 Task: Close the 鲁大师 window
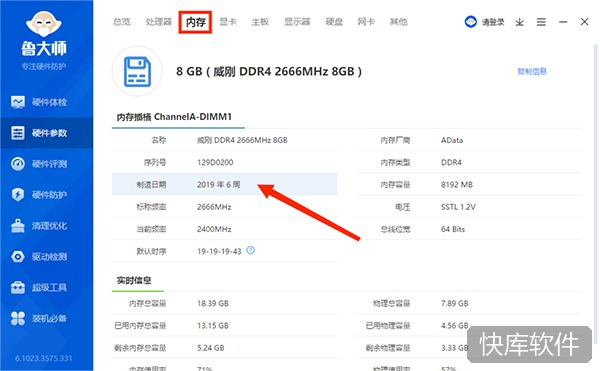[584, 22]
